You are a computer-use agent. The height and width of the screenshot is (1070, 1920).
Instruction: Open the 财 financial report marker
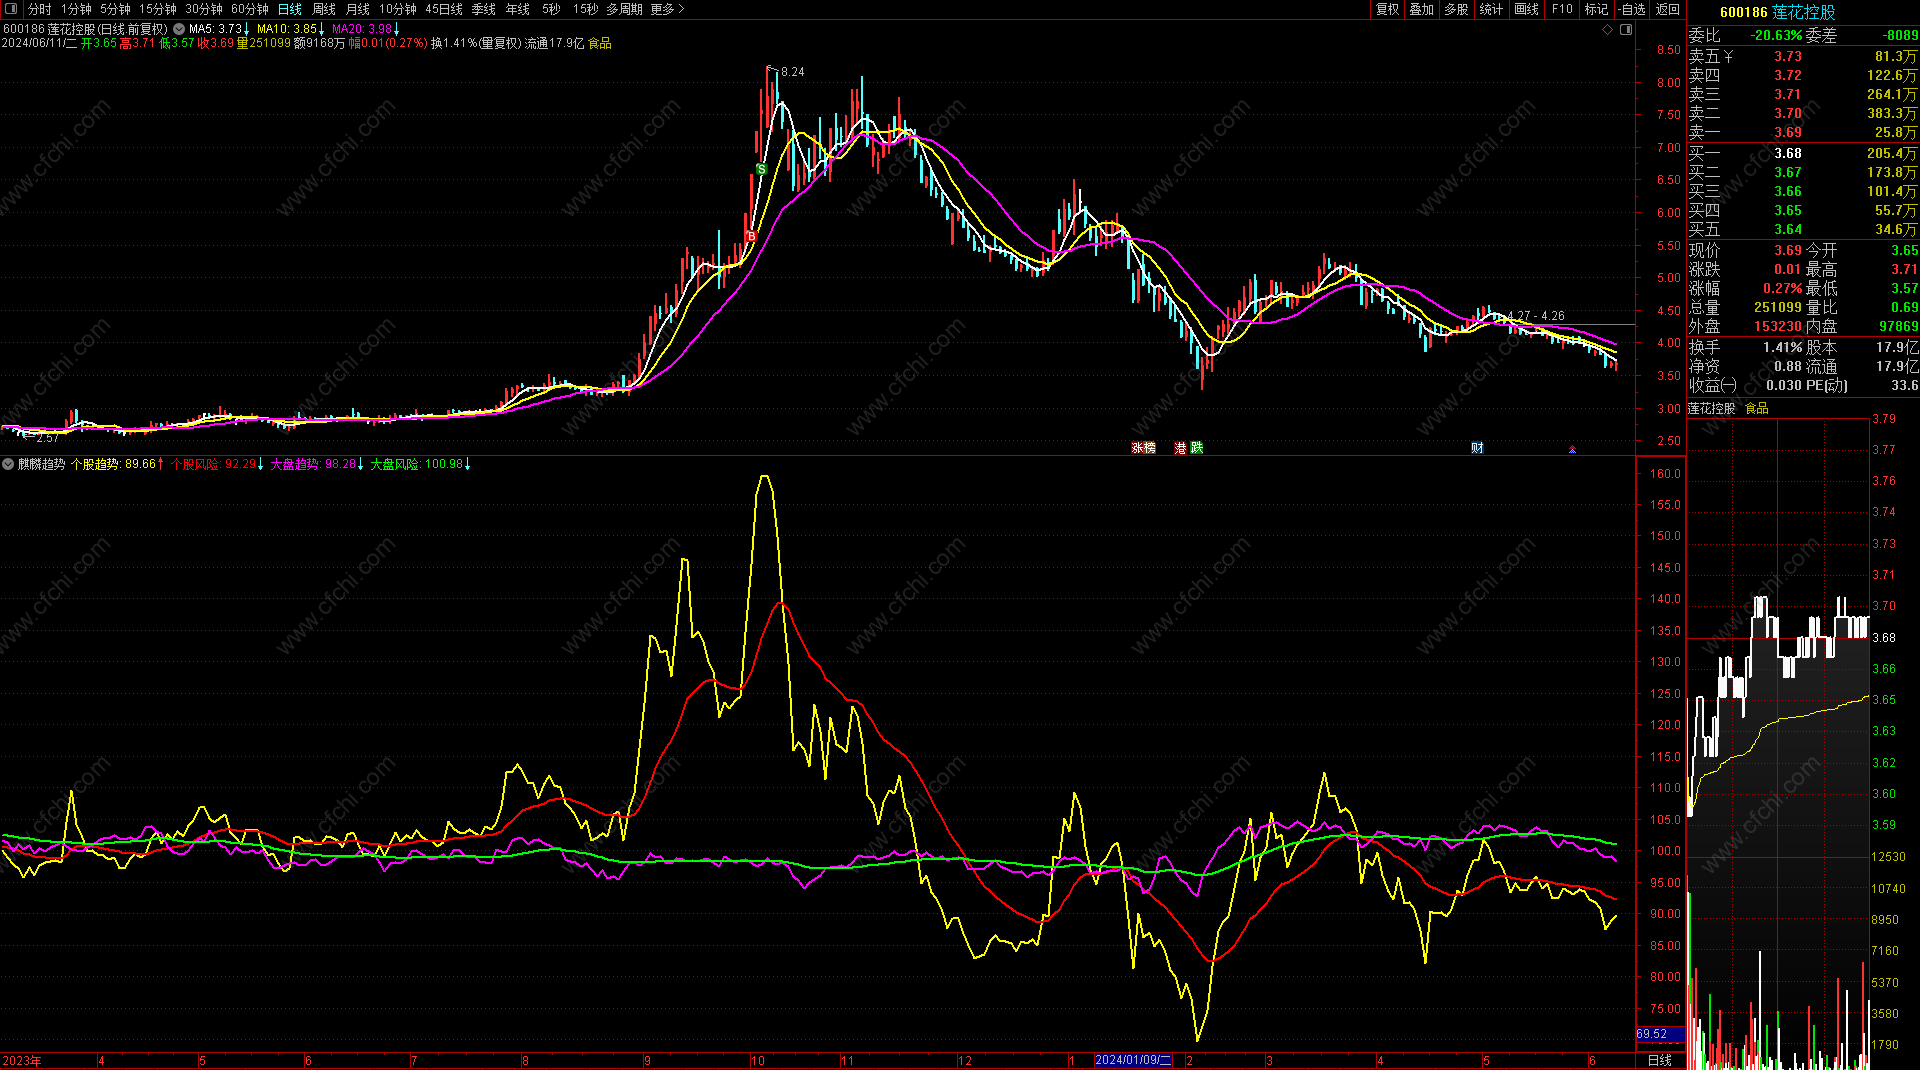[x=1477, y=448]
